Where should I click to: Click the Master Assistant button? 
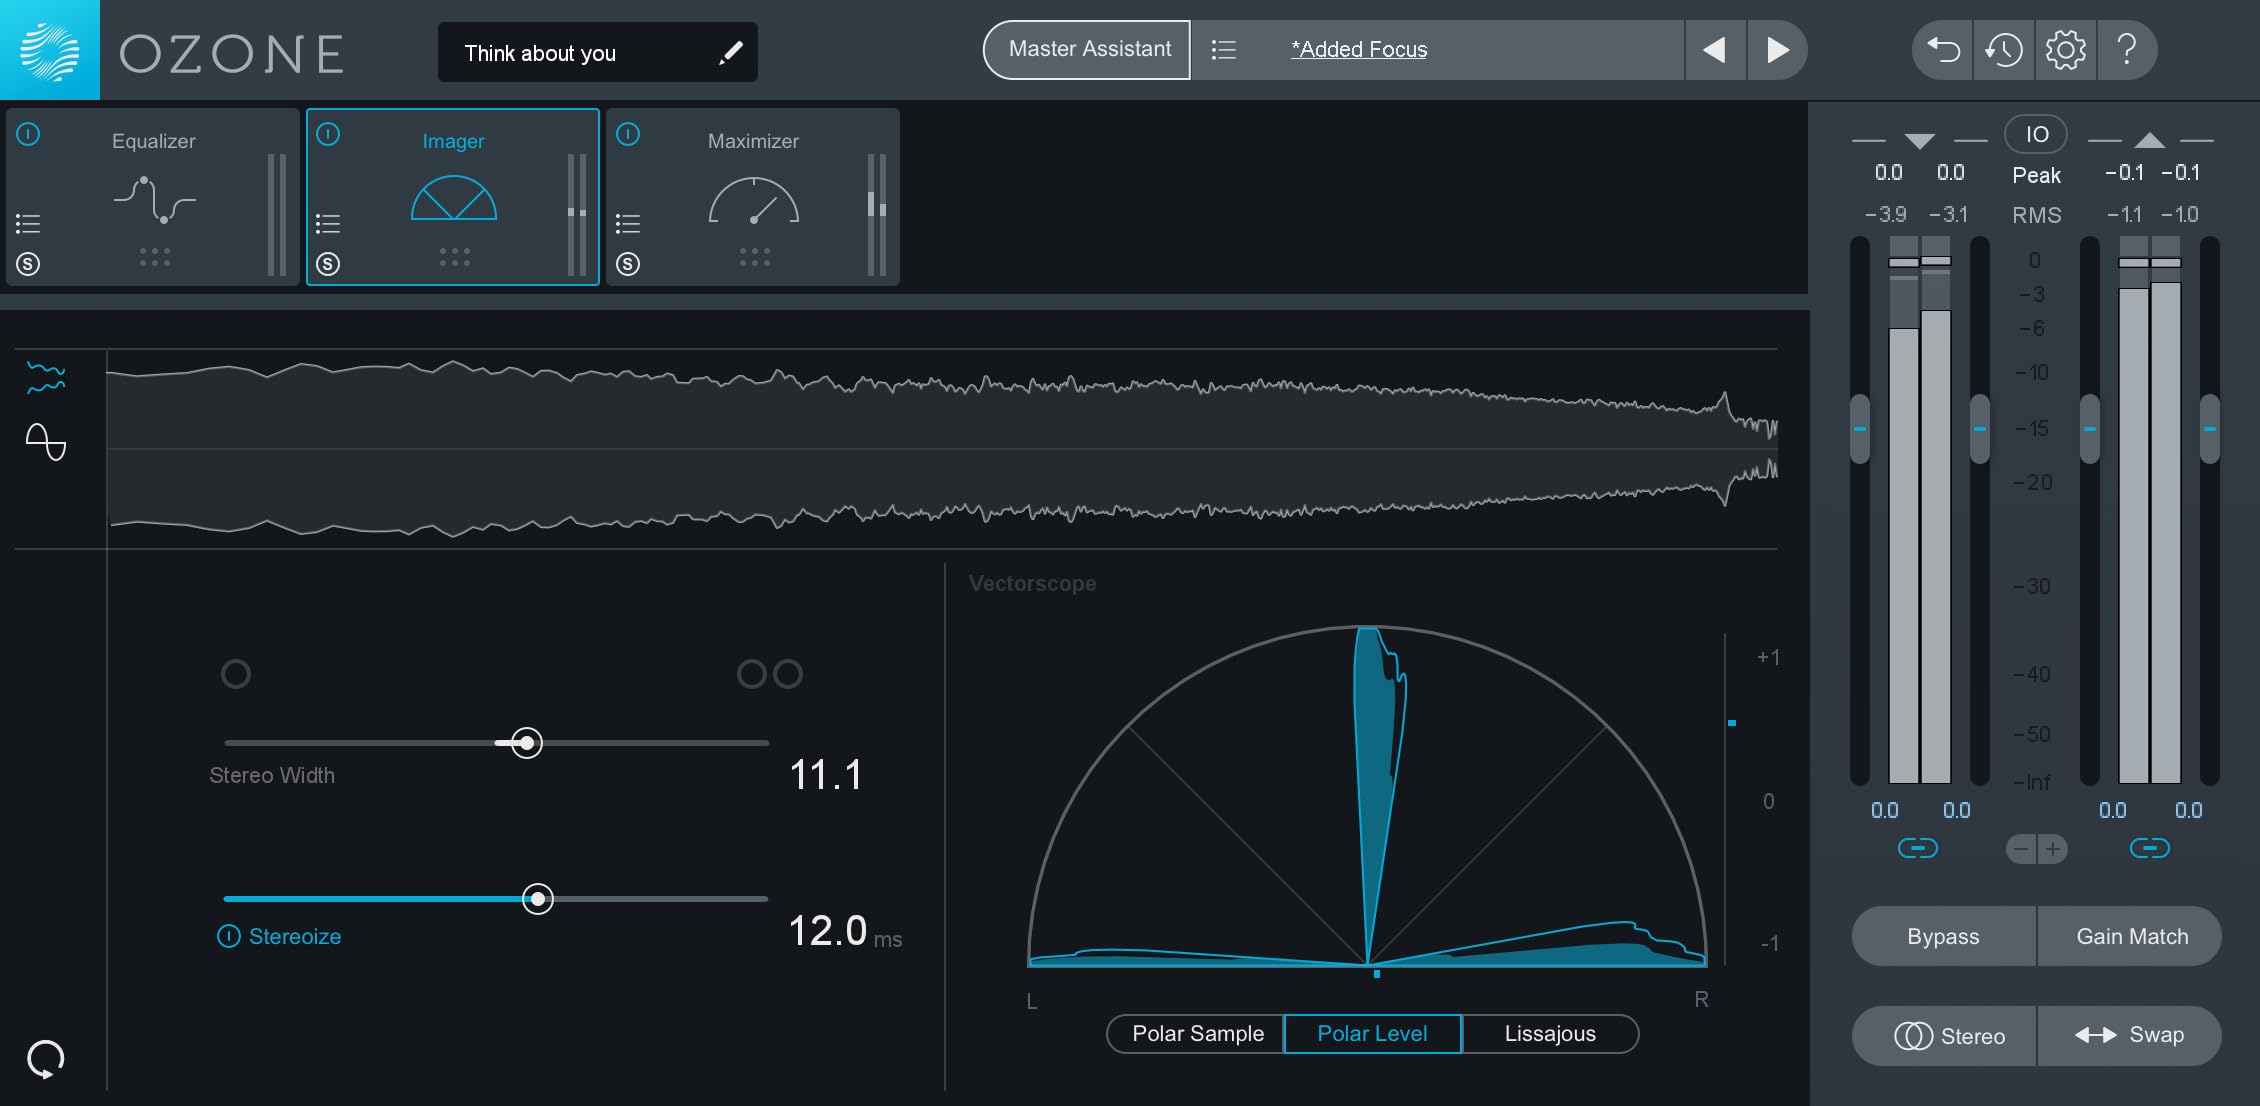coord(1089,50)
